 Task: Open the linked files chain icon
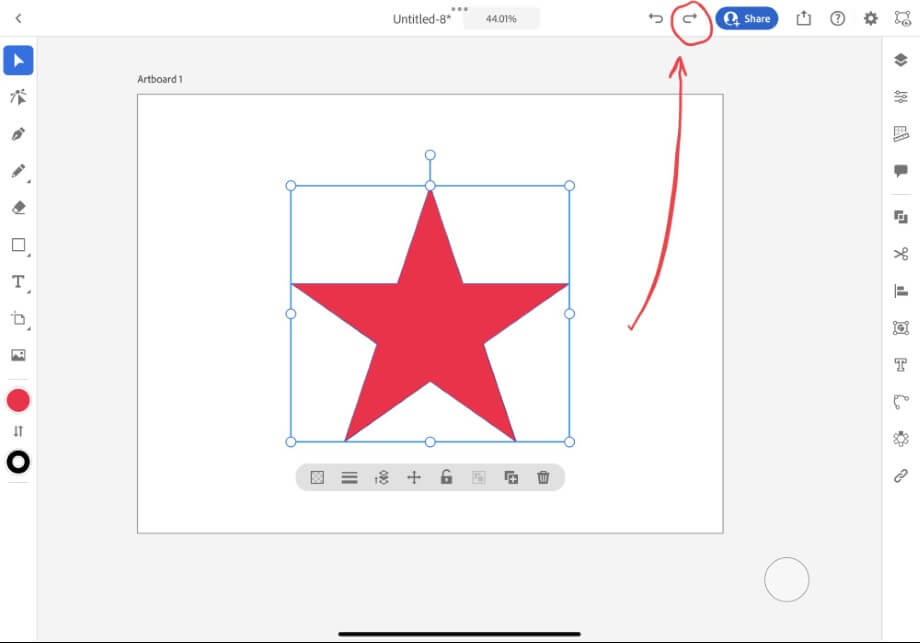(x=901, y=476)
